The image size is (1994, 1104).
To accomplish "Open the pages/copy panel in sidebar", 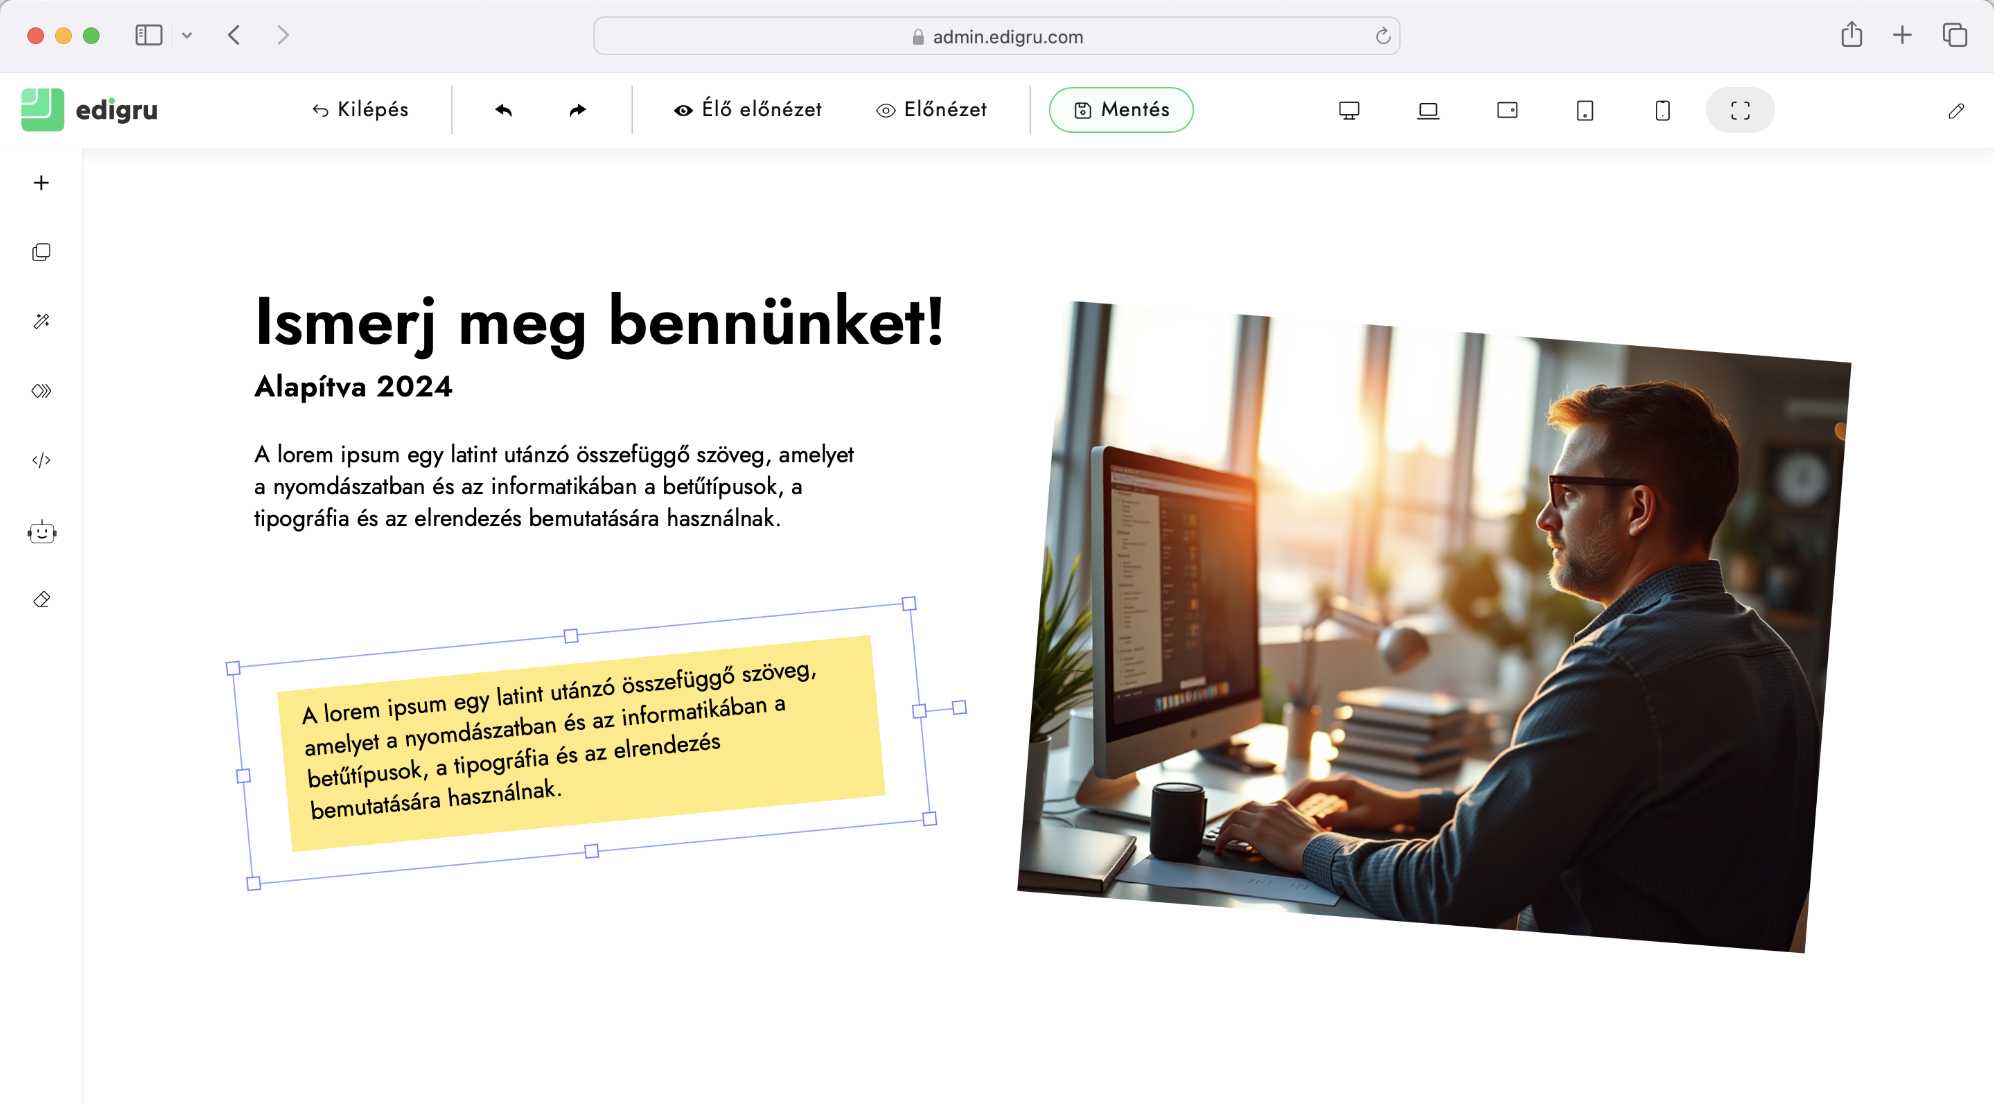I will [41, 252].
